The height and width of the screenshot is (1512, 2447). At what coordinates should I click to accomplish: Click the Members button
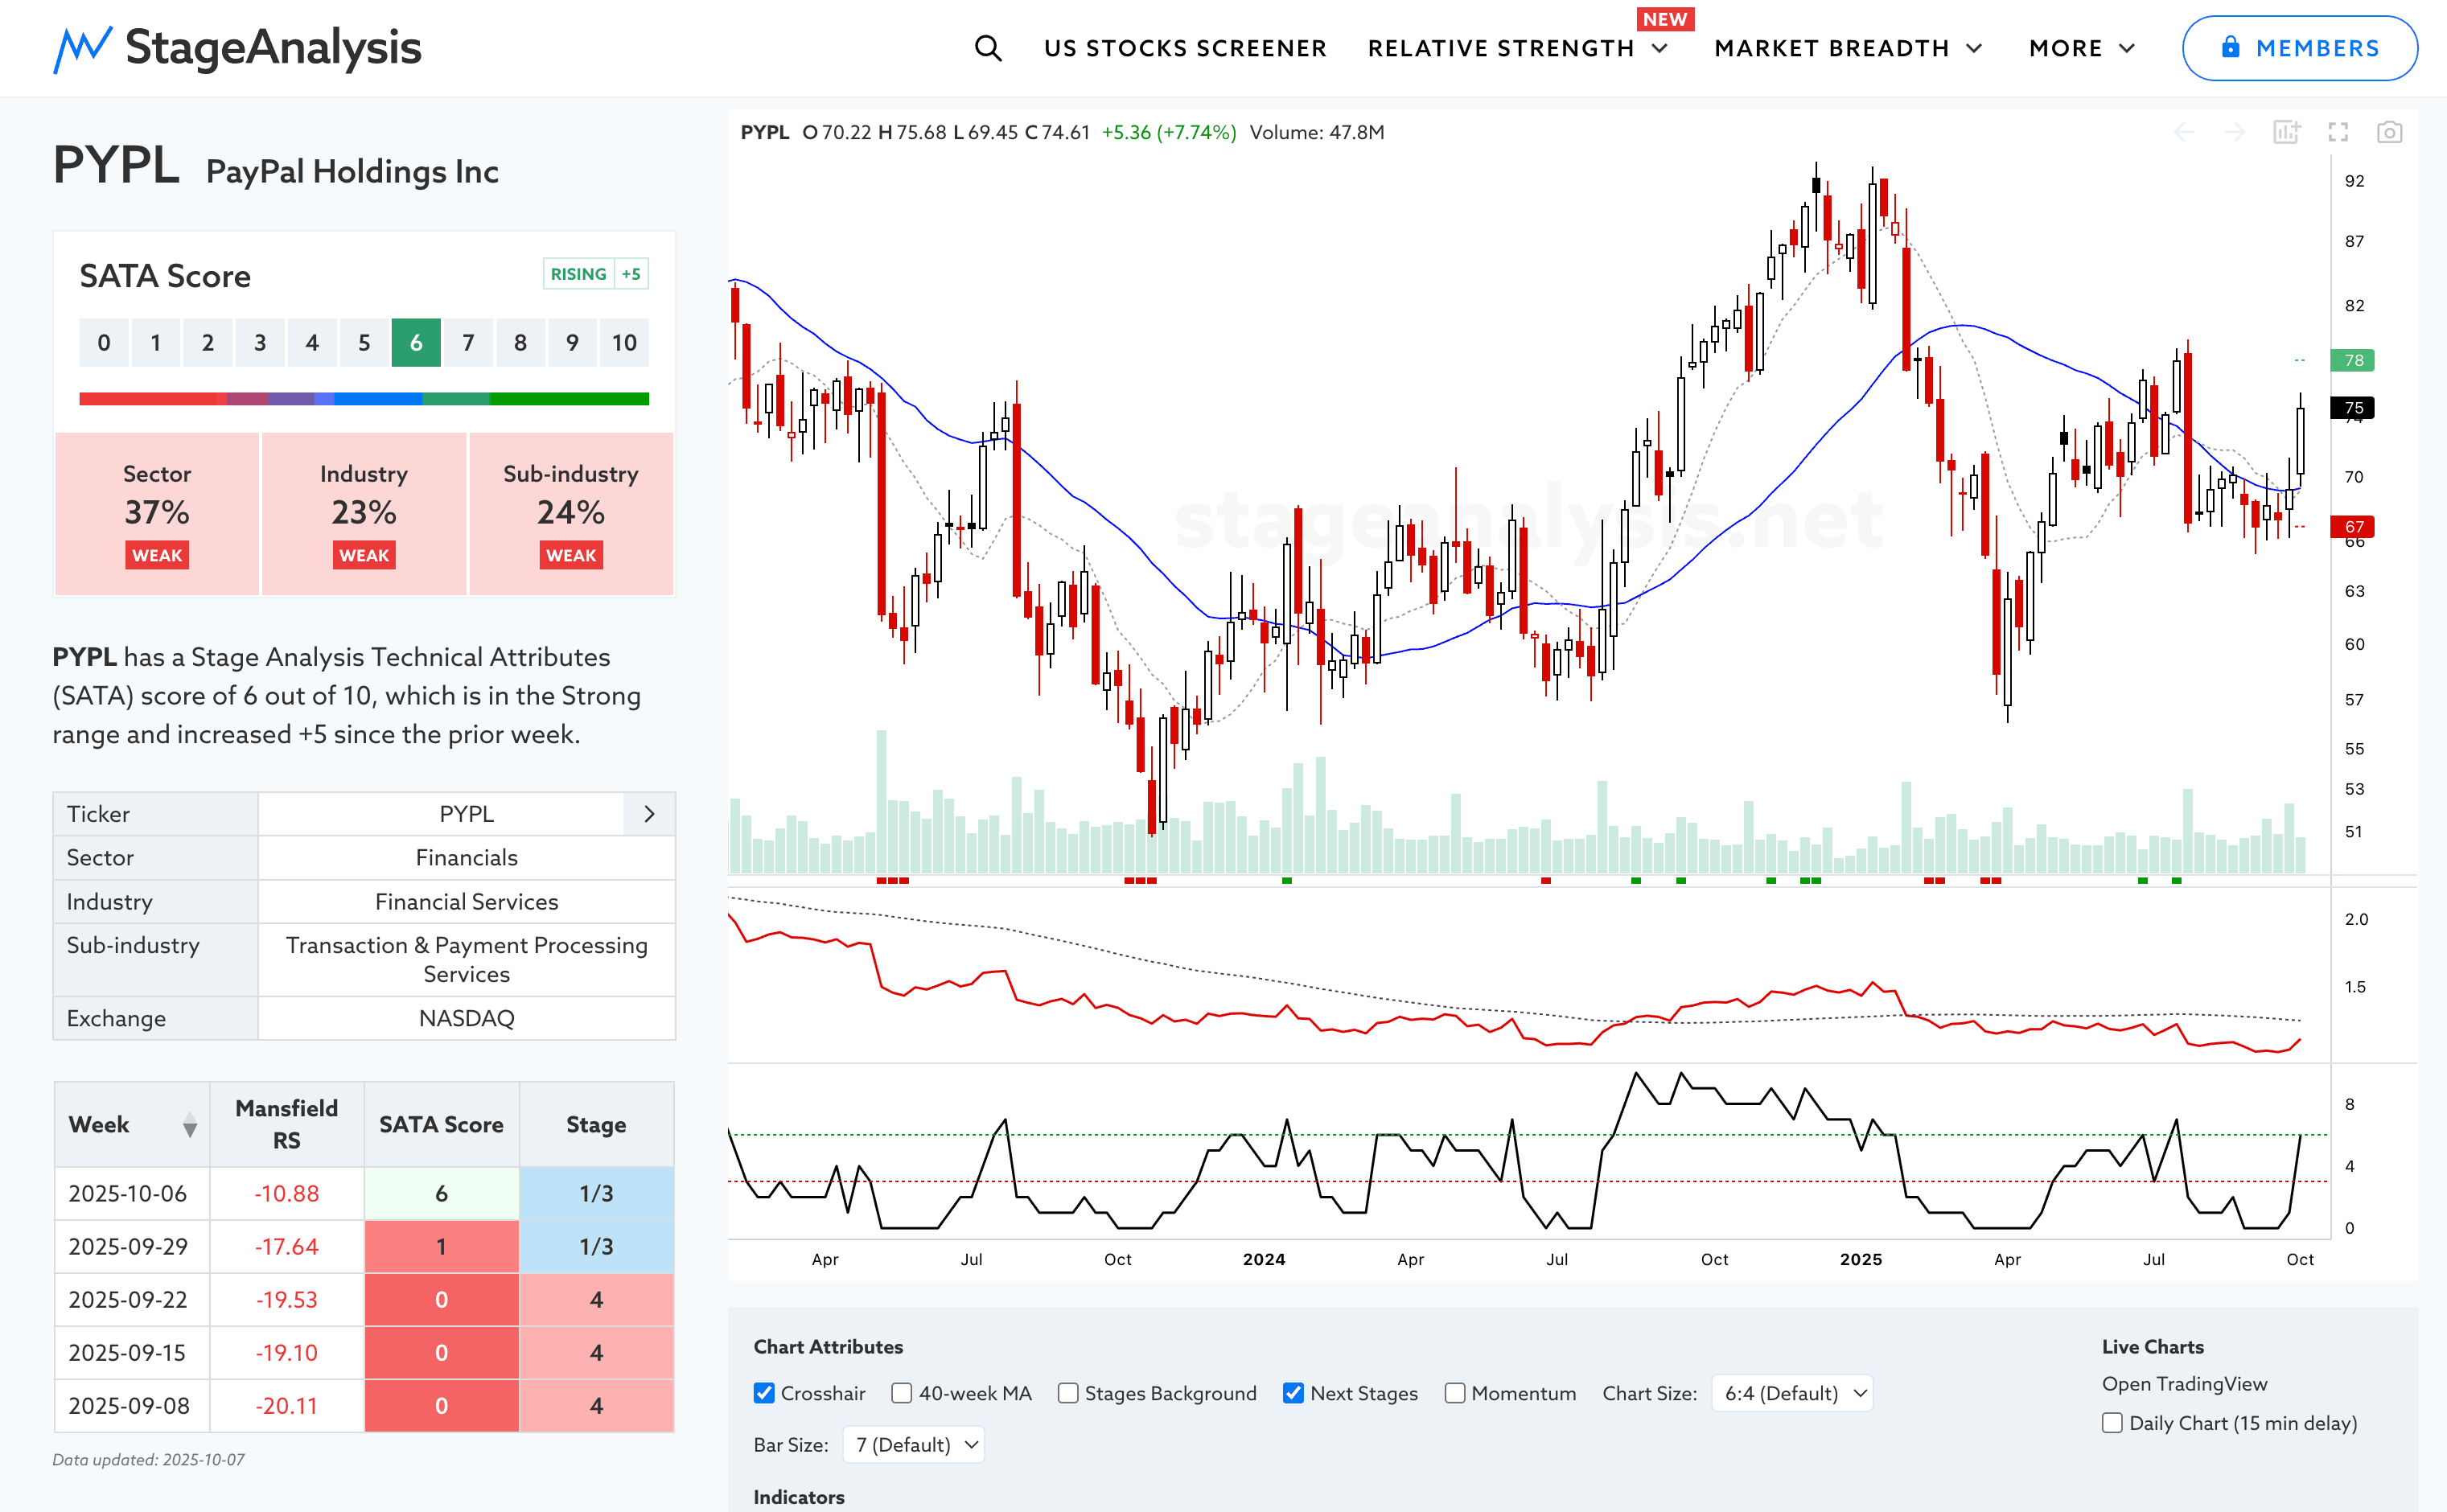tap(2299, 48)
